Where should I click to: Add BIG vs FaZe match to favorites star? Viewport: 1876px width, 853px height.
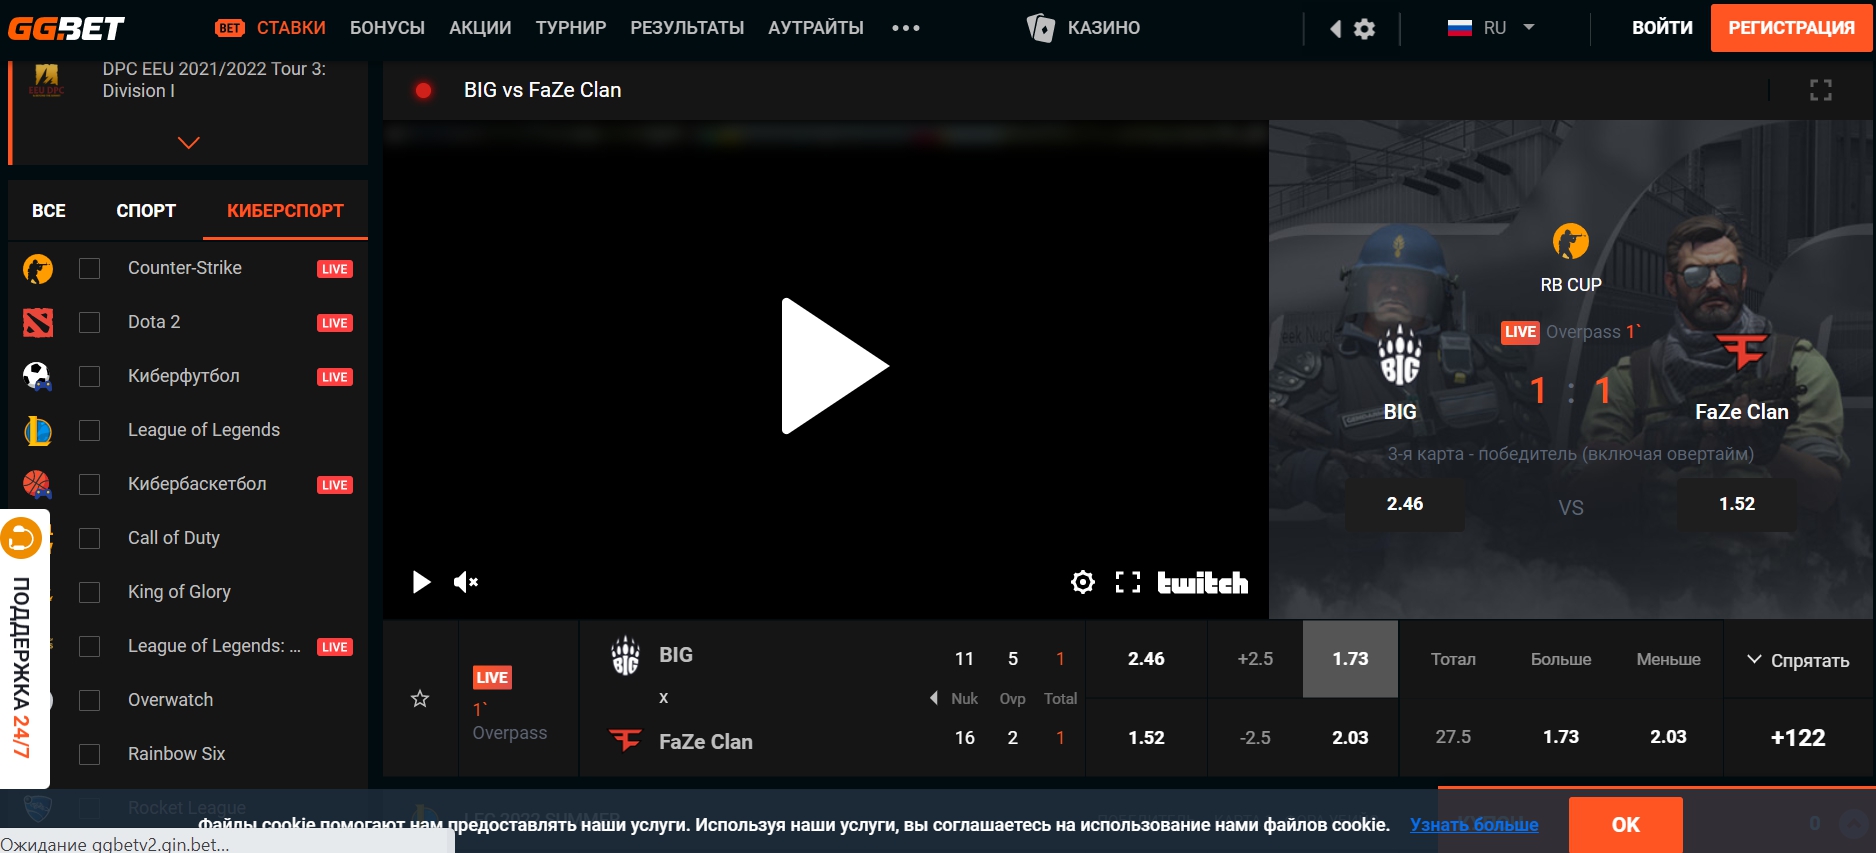(420, 699)
